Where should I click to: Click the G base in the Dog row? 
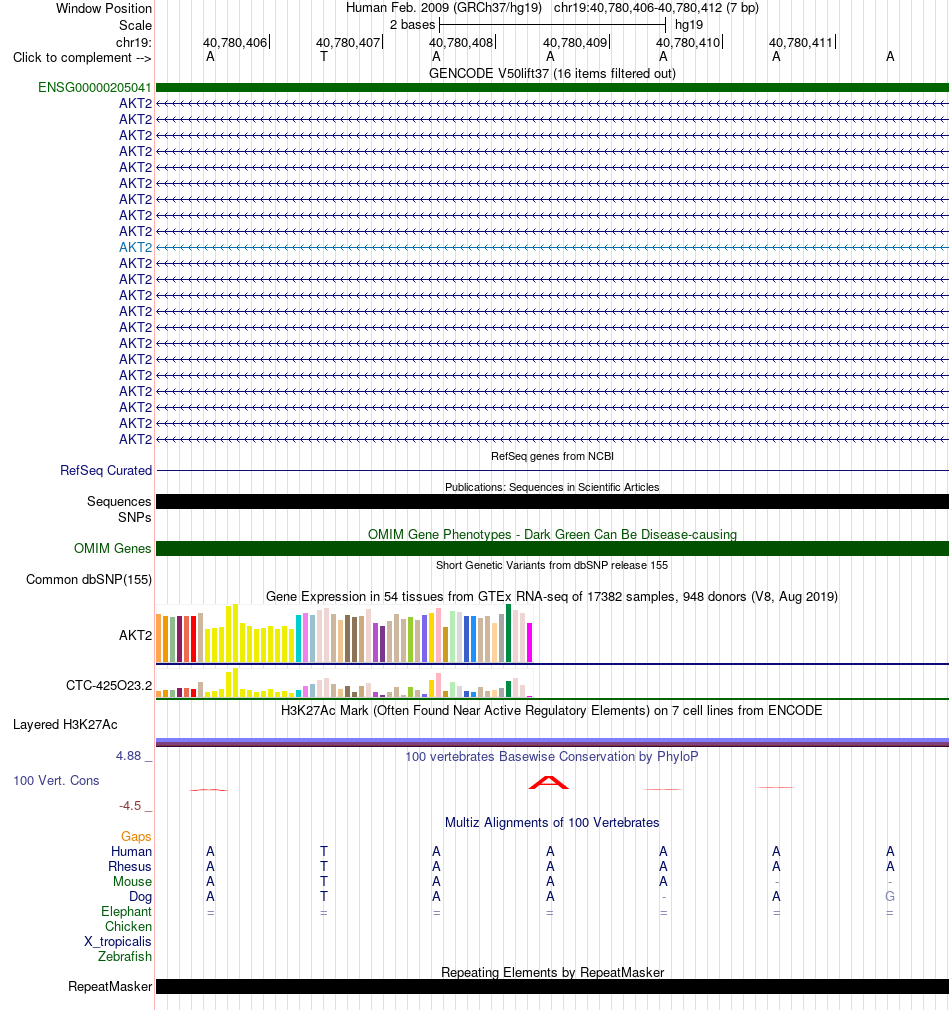[x=889, y=896]
